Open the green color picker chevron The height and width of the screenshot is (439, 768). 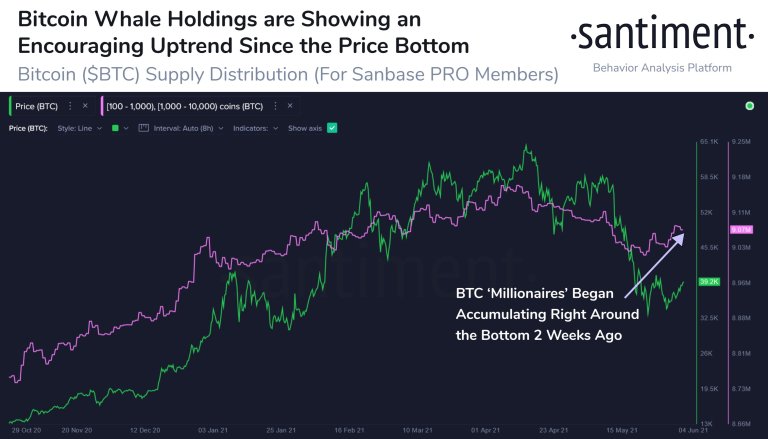(126, 128)
